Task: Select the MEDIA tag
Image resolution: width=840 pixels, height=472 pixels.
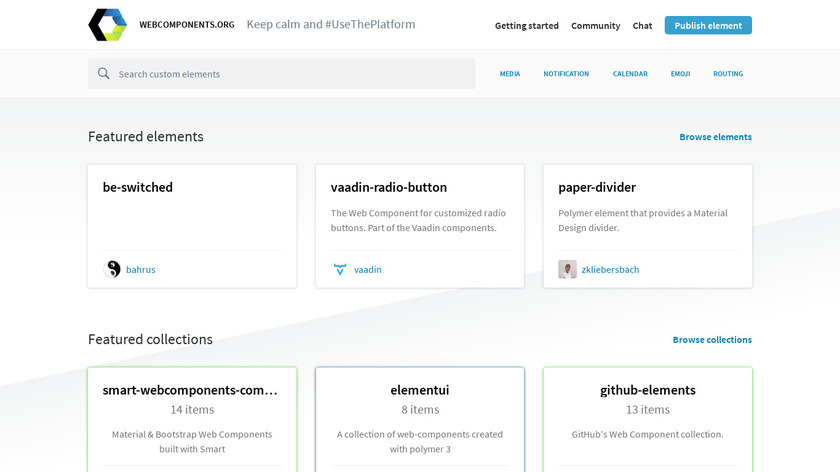Action: coord(510,74)
